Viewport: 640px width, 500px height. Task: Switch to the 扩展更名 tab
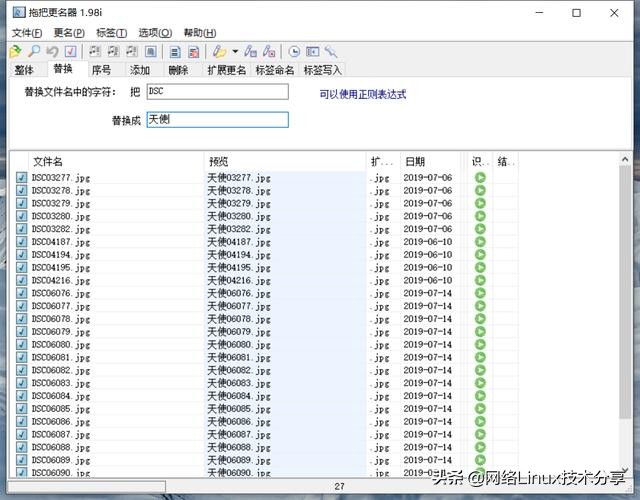click(x=227, y=70)
